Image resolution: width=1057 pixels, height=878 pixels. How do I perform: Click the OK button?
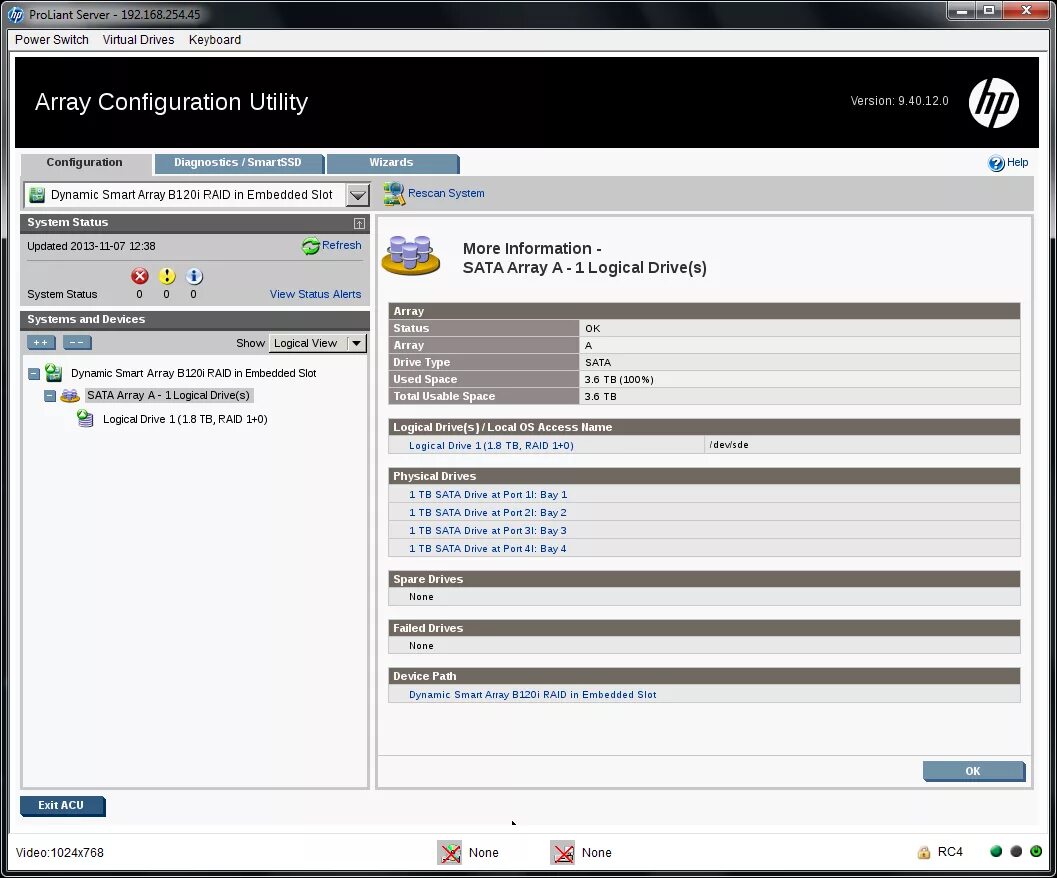[973, 771]
